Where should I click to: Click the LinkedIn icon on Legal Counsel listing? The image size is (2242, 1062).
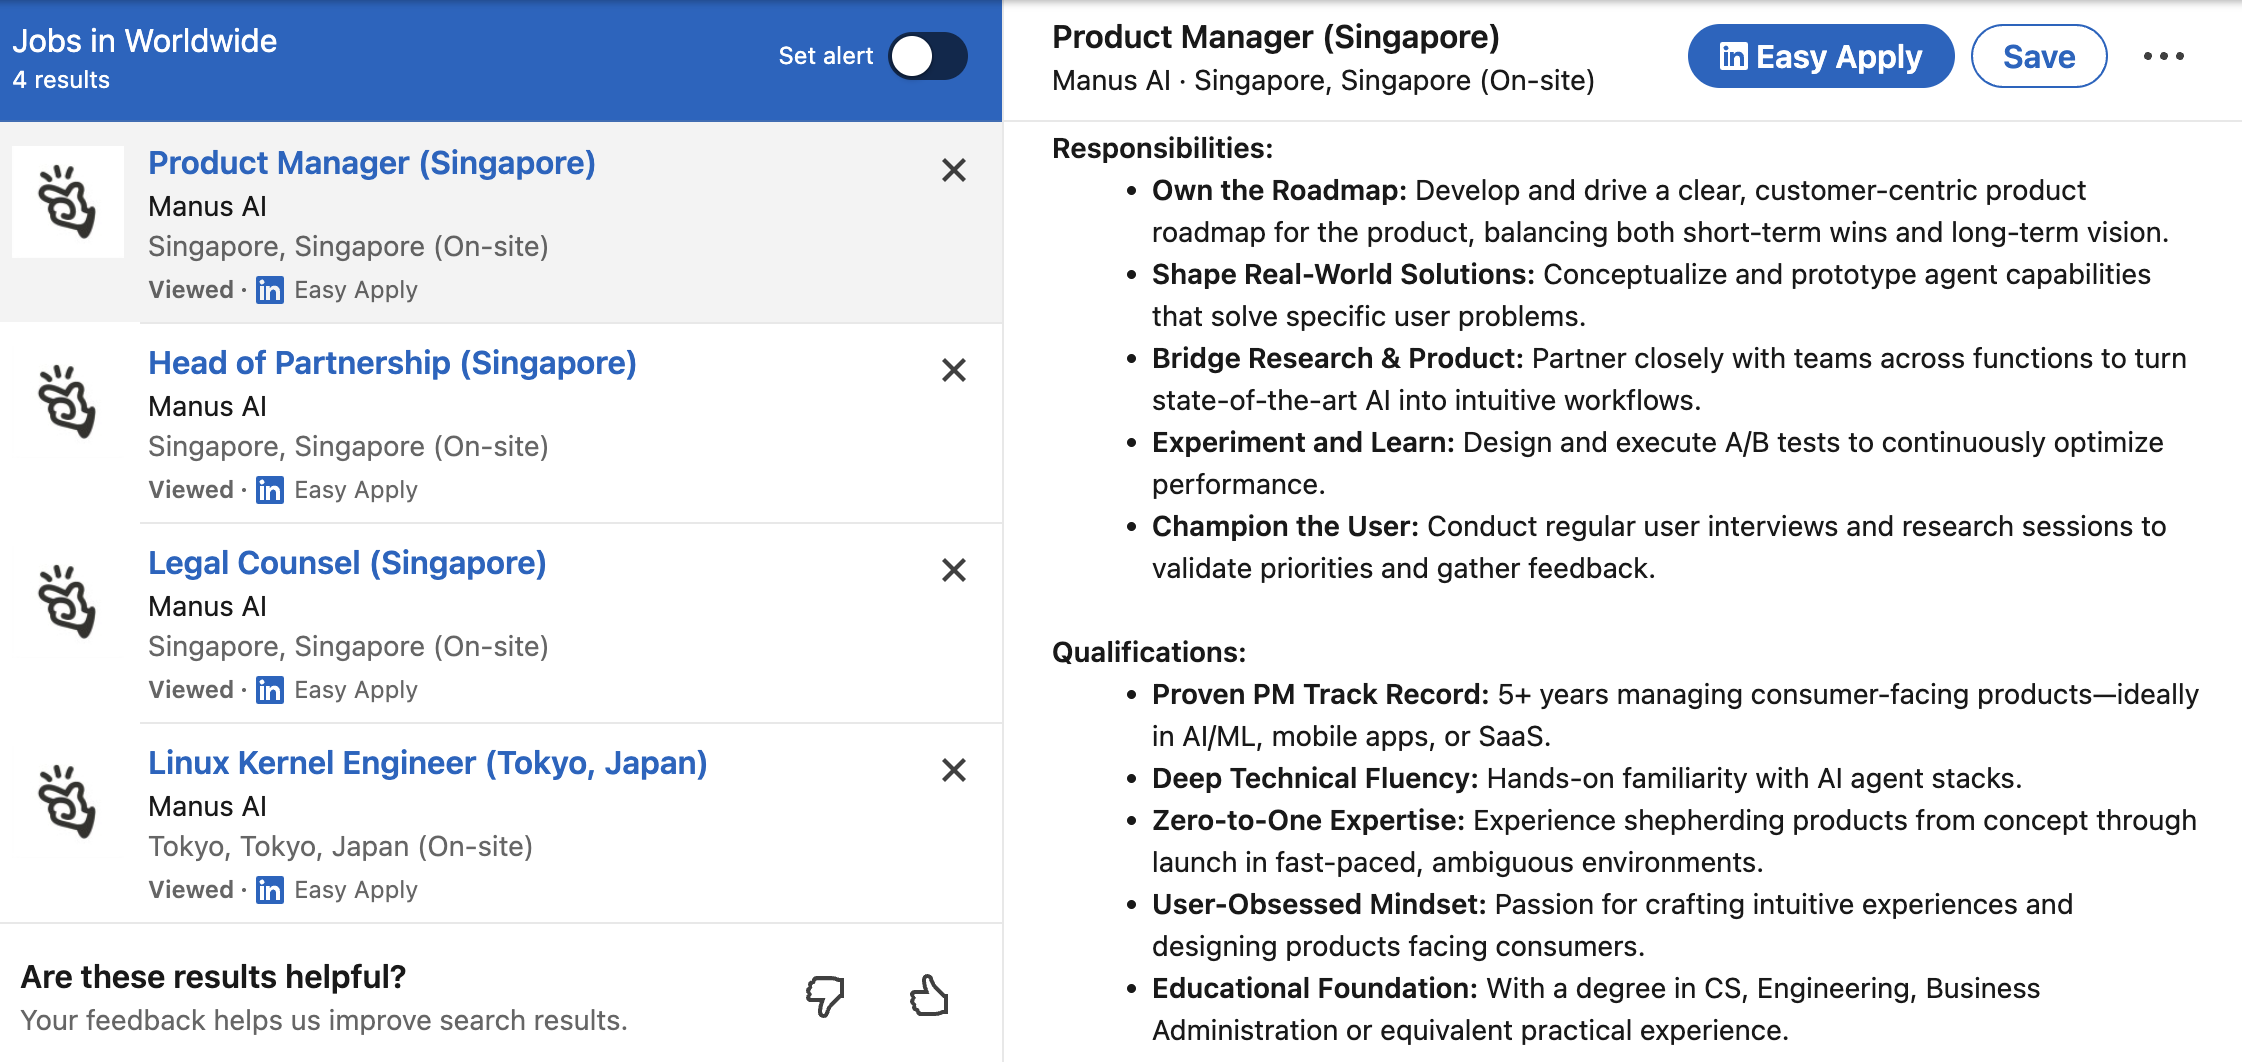point(270,690)
